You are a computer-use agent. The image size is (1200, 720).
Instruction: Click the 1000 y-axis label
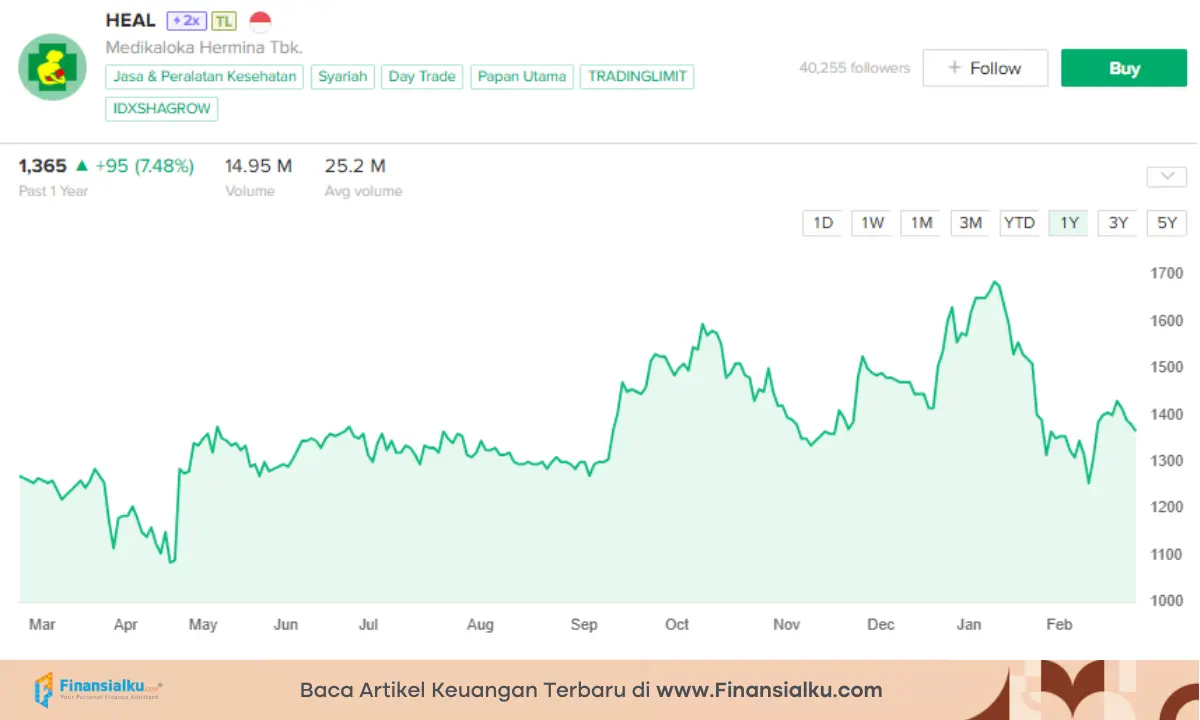point(1166,601)
